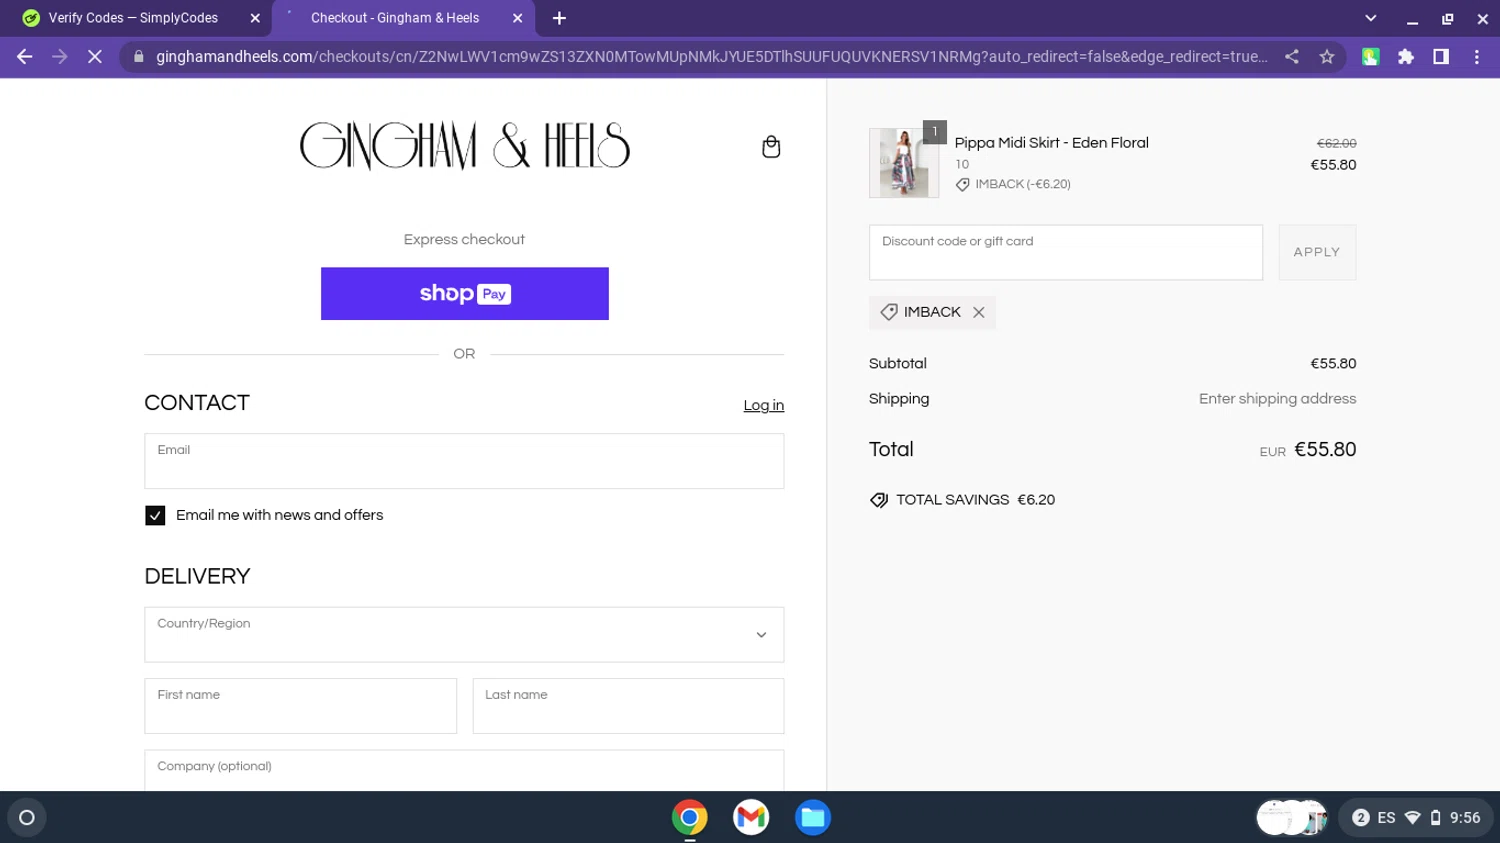Open Files app from the shelf
The height and width of the screenshot is (843, 1500).
(x=813, y=818)
